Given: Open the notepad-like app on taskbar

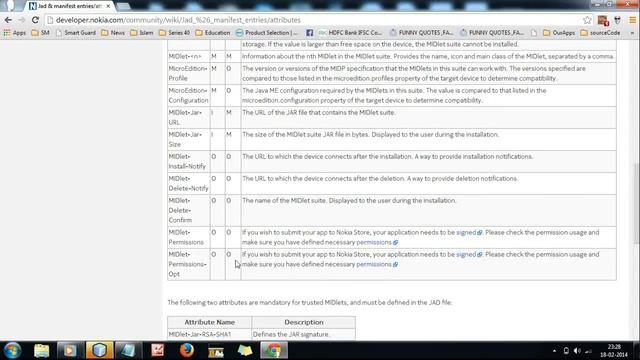Looking at the screenshot, I should [128, 350].
